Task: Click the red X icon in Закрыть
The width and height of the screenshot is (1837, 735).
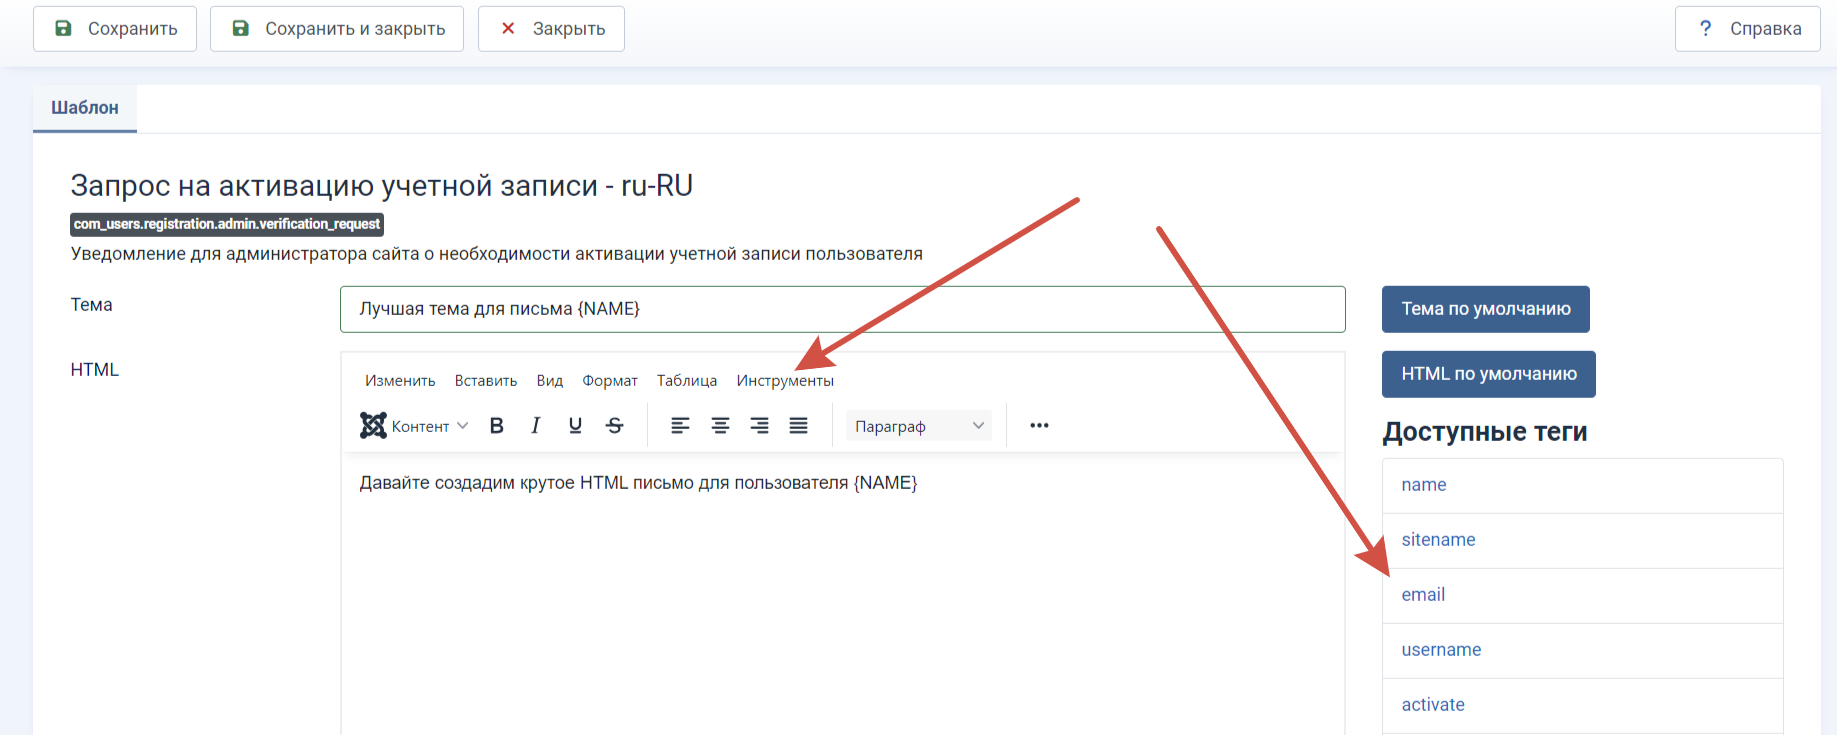Action: (x=508, y=28)
